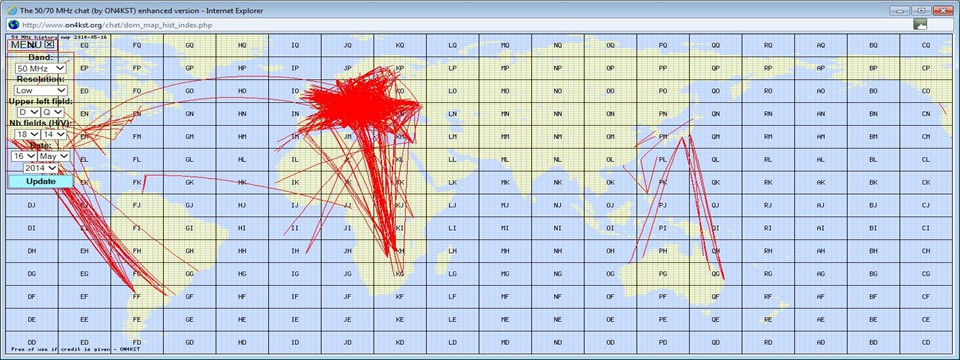
Task: Click the Update button
Action: tap(41, 181)
